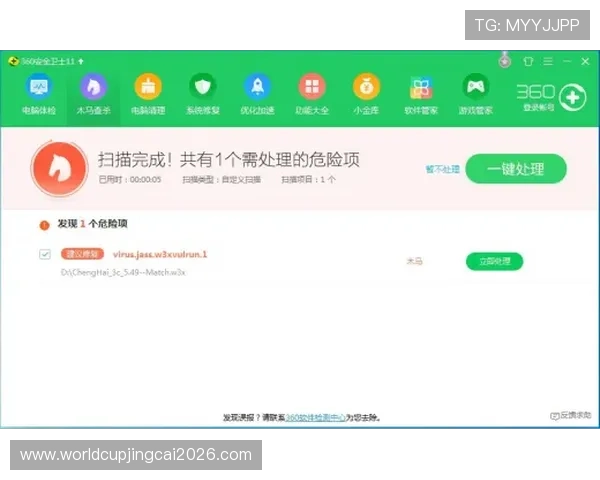Open the 360软件检测中心 link
600x480 pixels.
pos(316,418)
